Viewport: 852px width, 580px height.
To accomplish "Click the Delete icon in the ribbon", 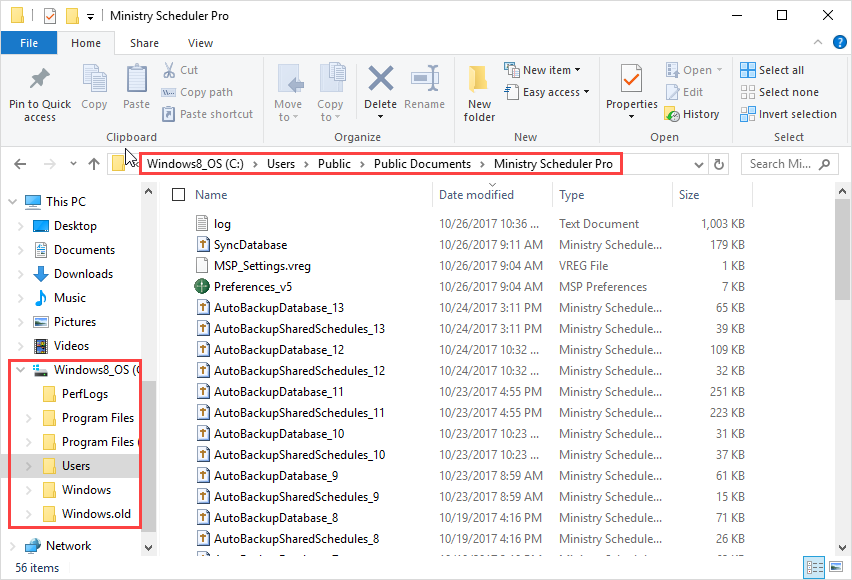I will pyautogui.click(x=380, y=80).
